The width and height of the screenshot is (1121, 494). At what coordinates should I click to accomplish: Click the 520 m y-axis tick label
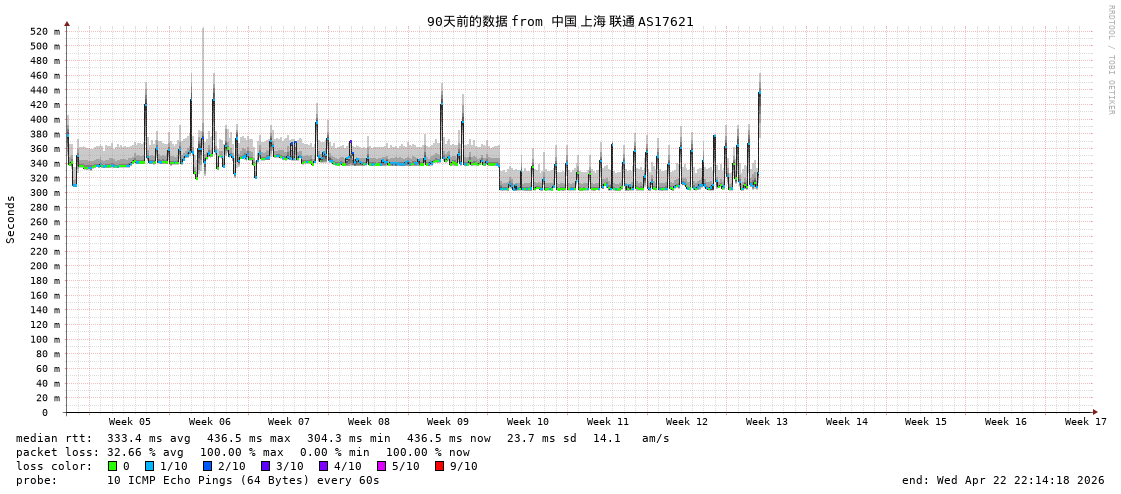(44, 31)
